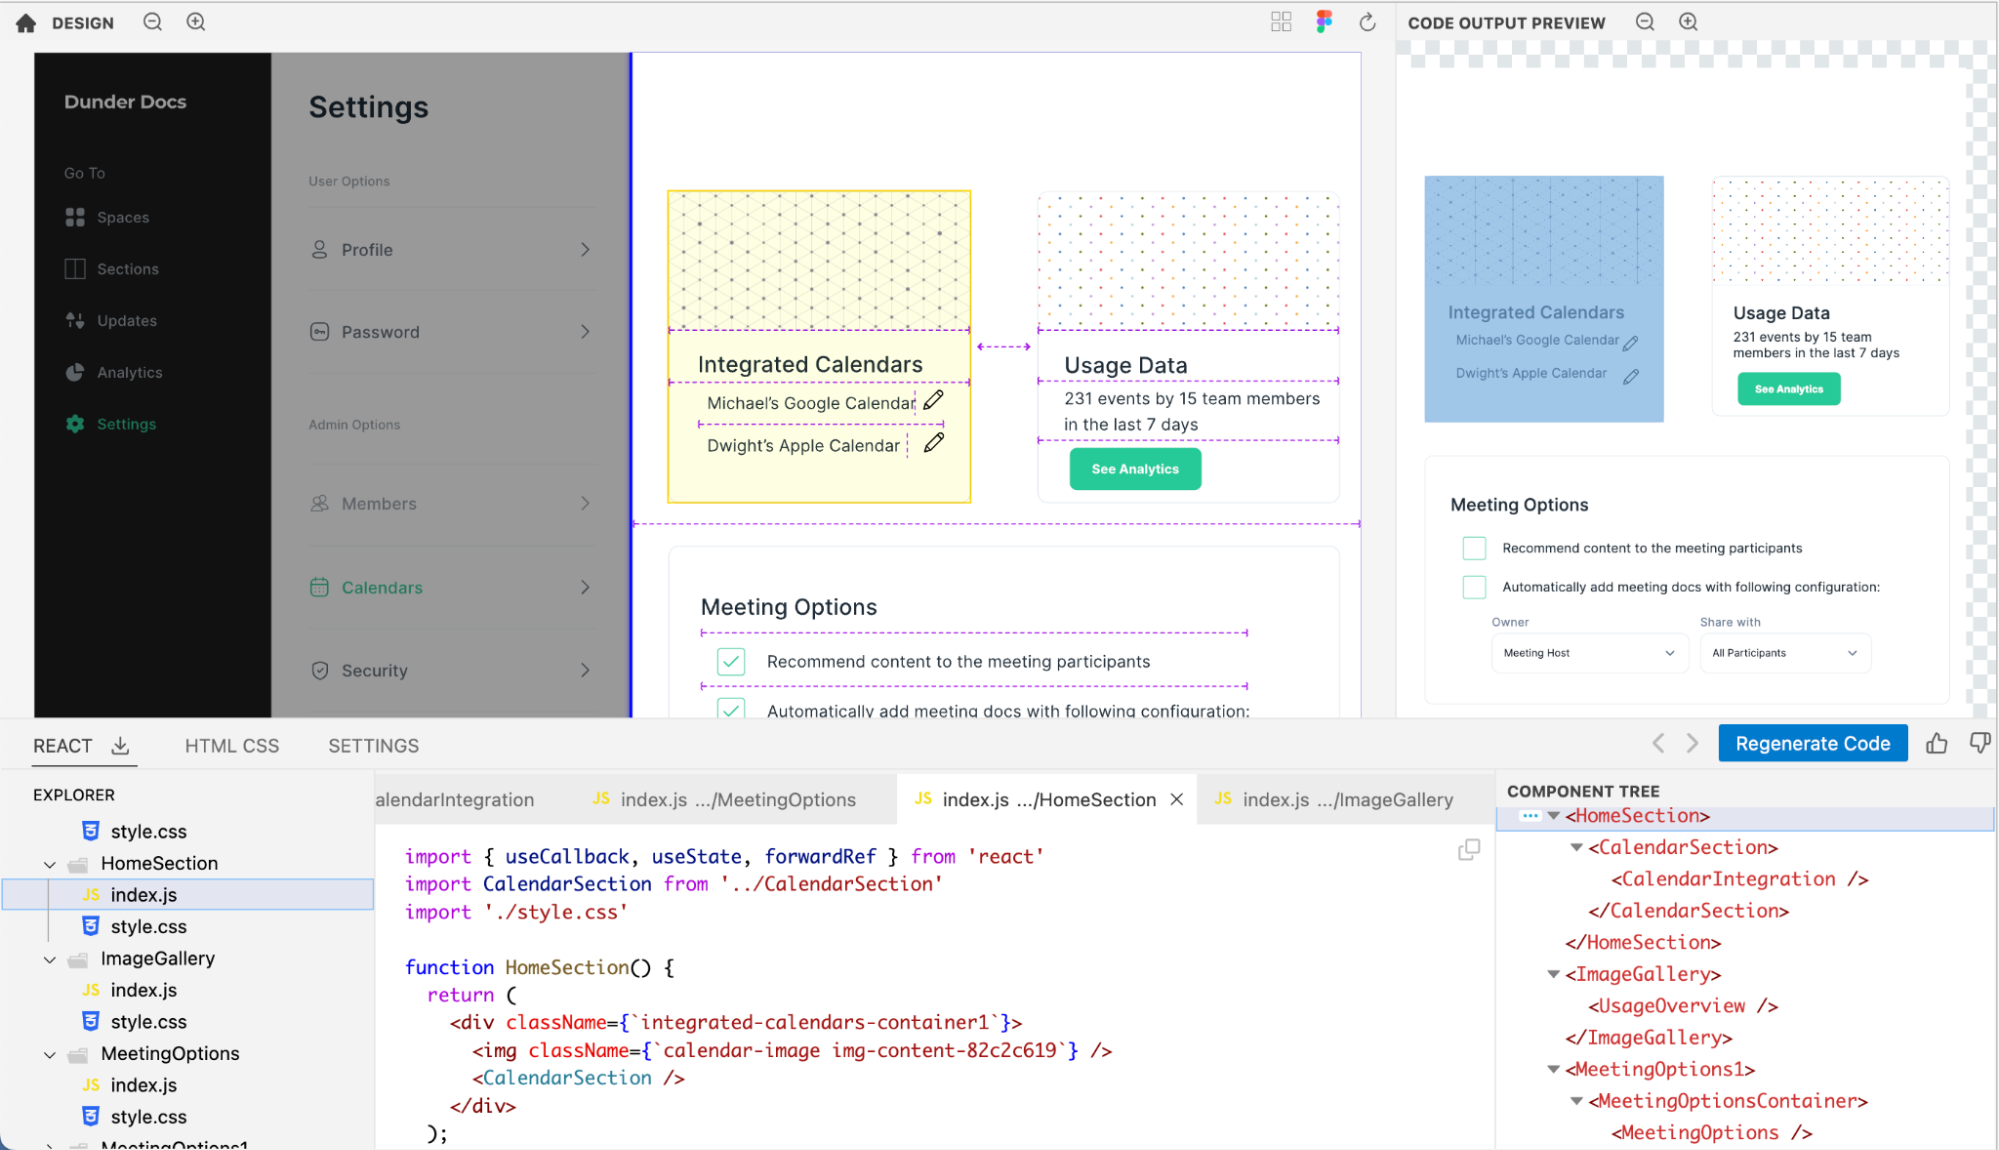Collapse MeetingOptionsContainer tree node
The image size is (1999, 1150).
pos(1577,1101)
